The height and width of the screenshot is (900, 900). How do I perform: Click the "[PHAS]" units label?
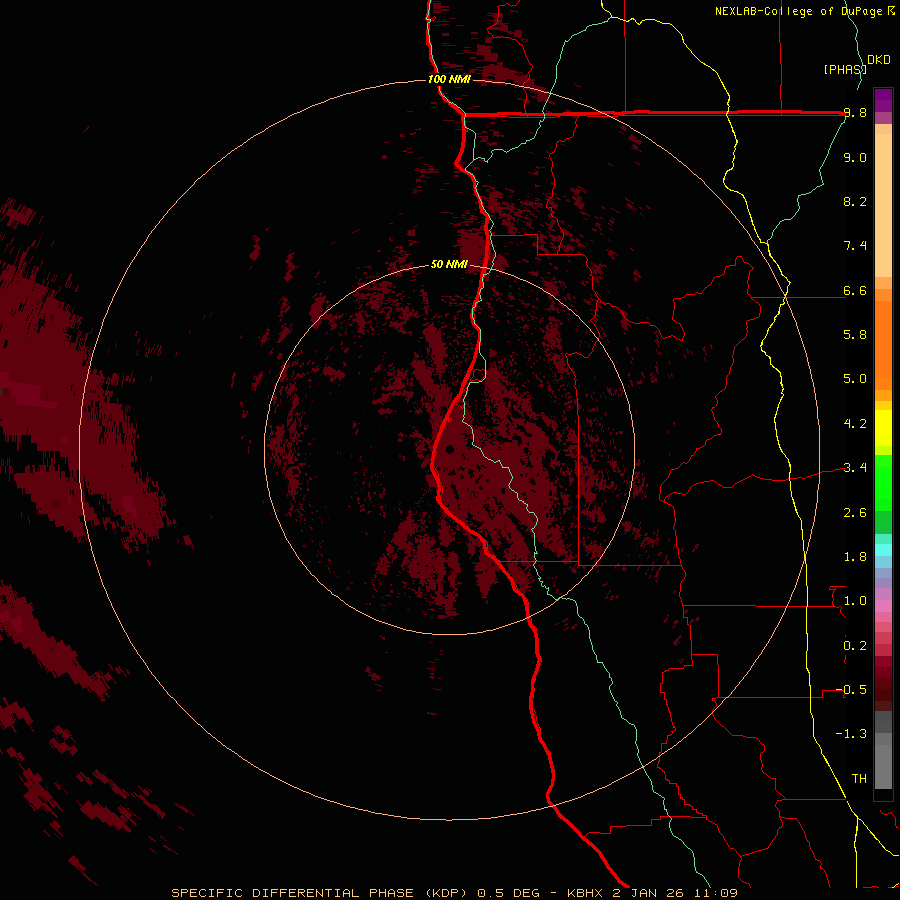pyautogui.click(x=845, y=69)
